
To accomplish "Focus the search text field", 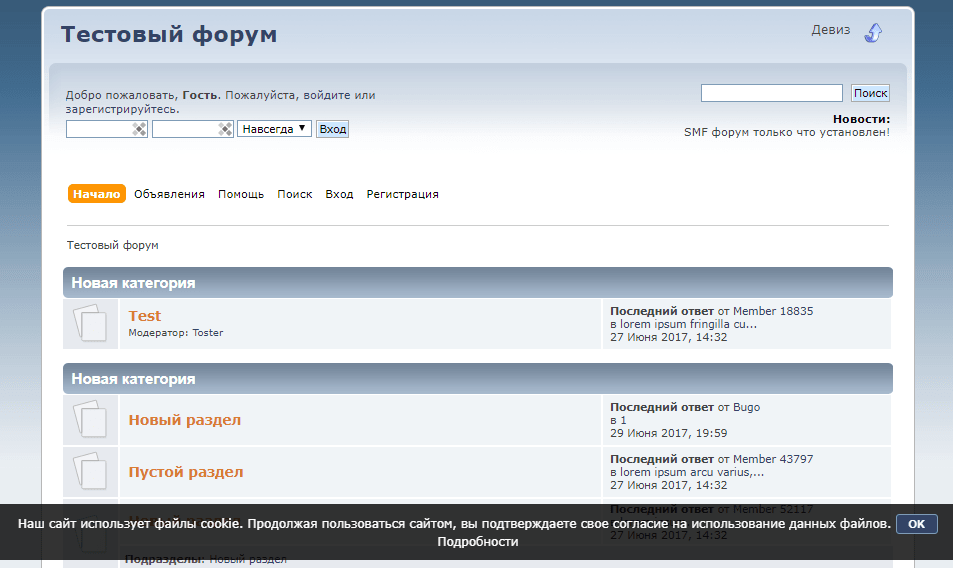I will [x=771, y=93].
